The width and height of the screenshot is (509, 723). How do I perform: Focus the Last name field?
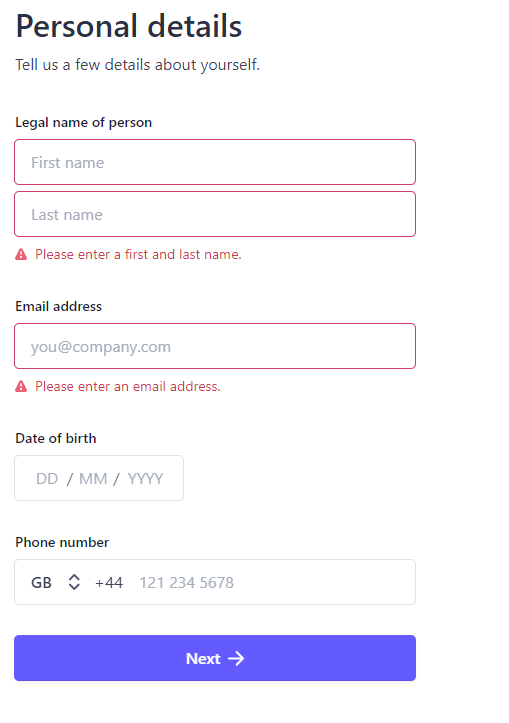click(215, 214)
